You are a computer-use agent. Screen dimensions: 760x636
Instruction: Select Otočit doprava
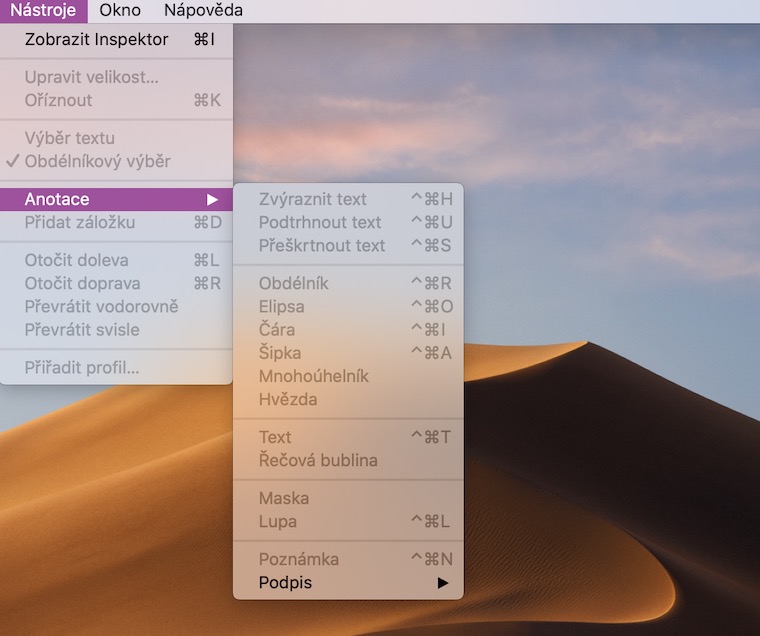pos(116,284)
